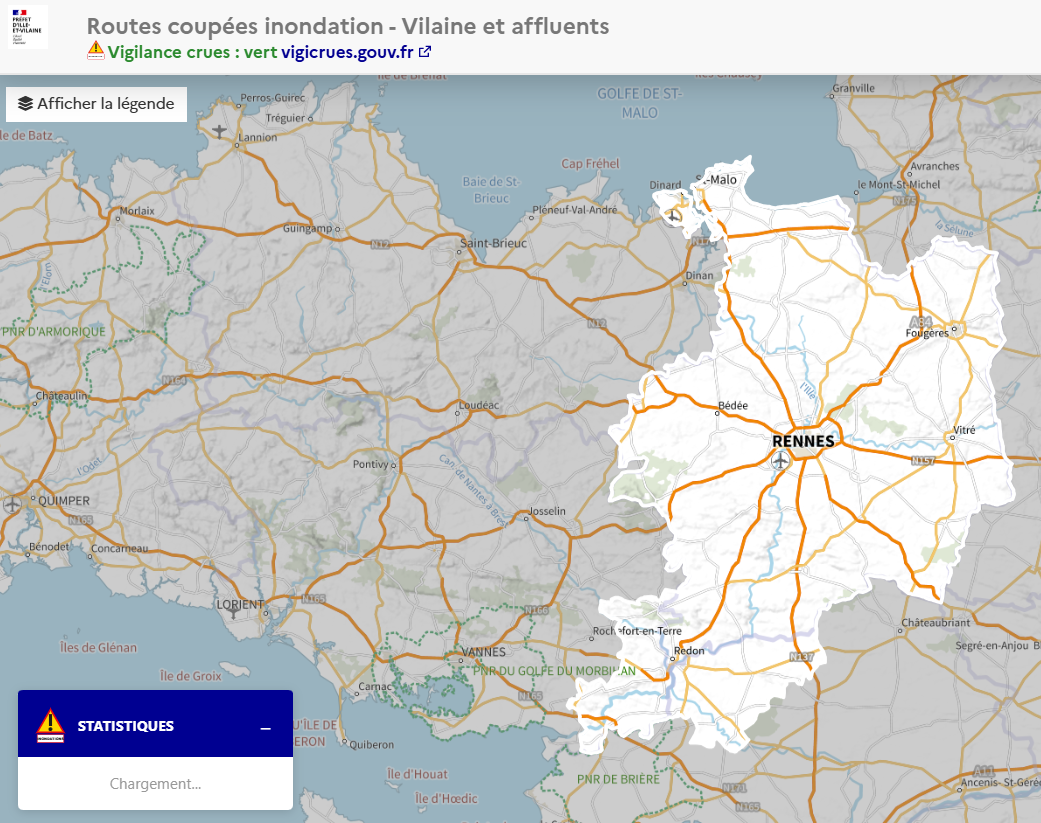1041x823 pixels.
Task: Open the vigicrues.gouv.fr link
Action: pyautogui.click(x=347, y=52)
